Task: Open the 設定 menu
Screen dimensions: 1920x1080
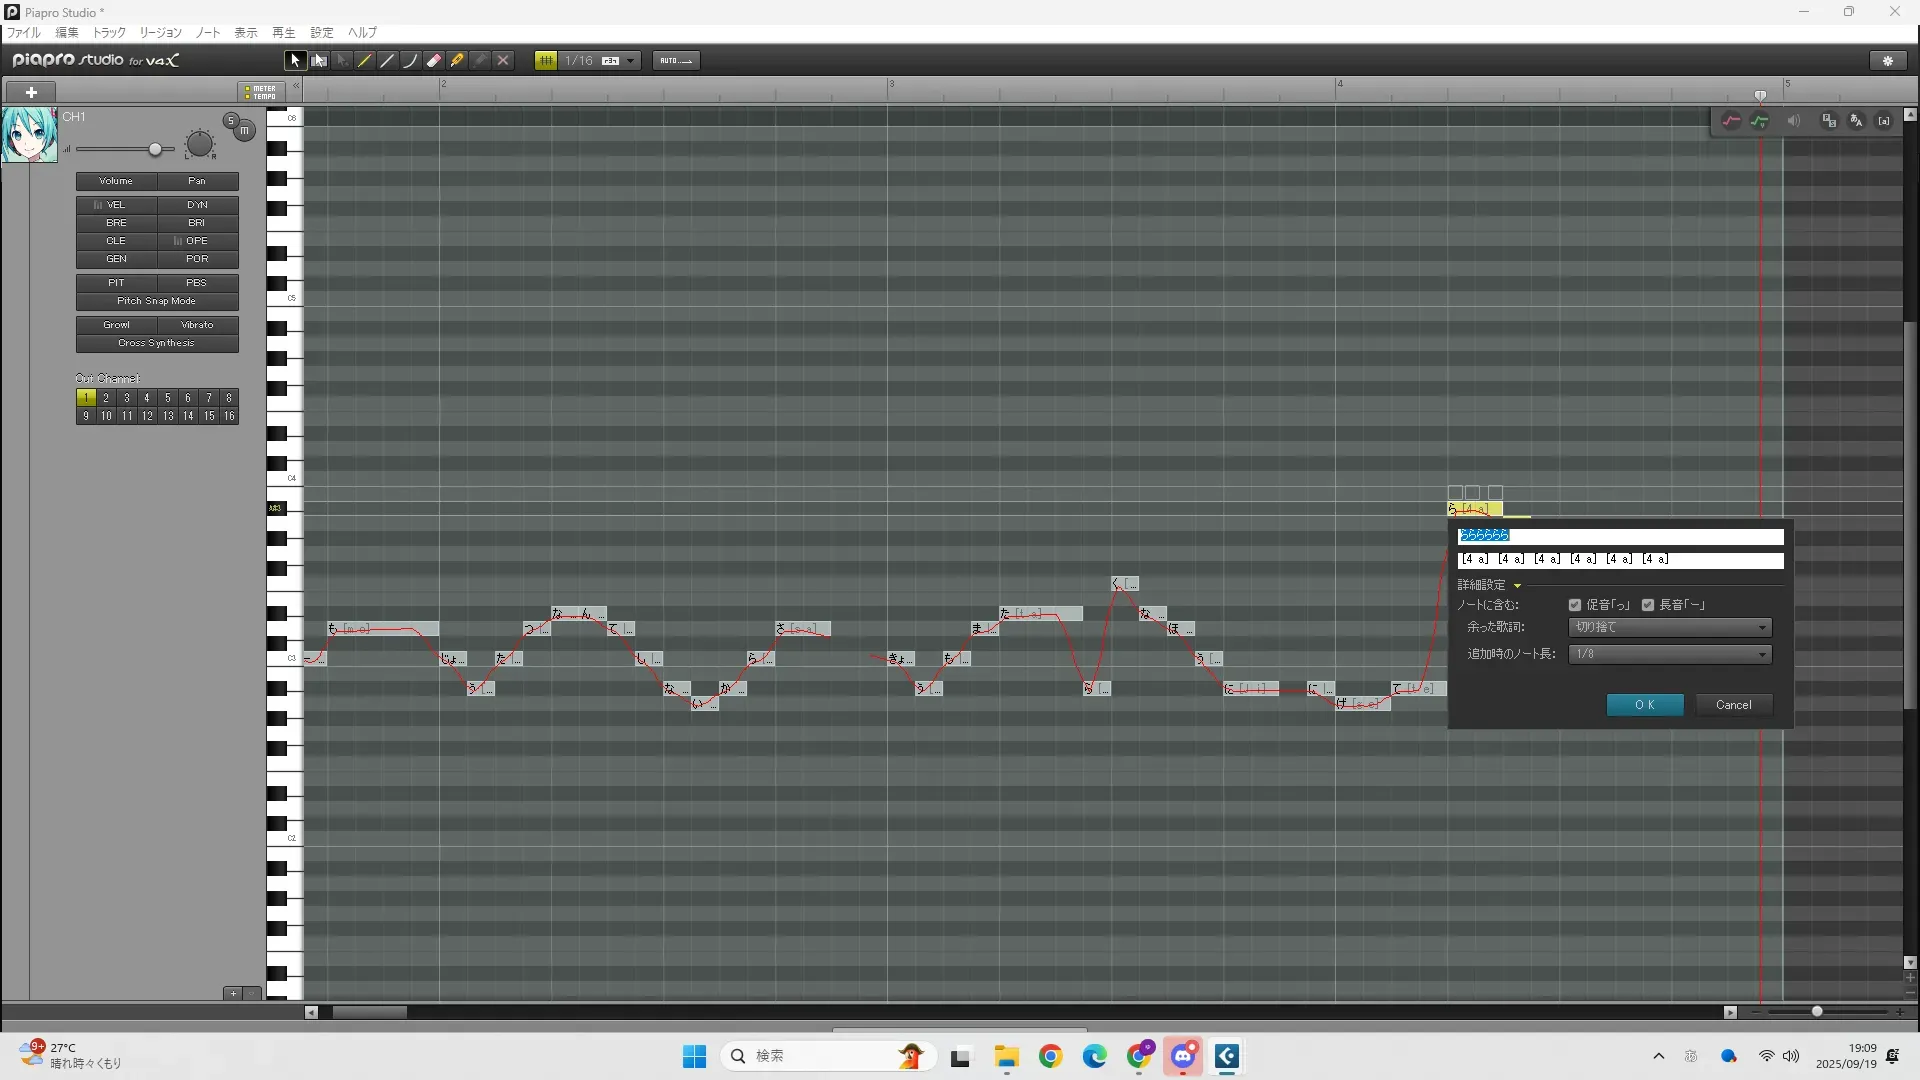Action: click(x=322, y=33)
